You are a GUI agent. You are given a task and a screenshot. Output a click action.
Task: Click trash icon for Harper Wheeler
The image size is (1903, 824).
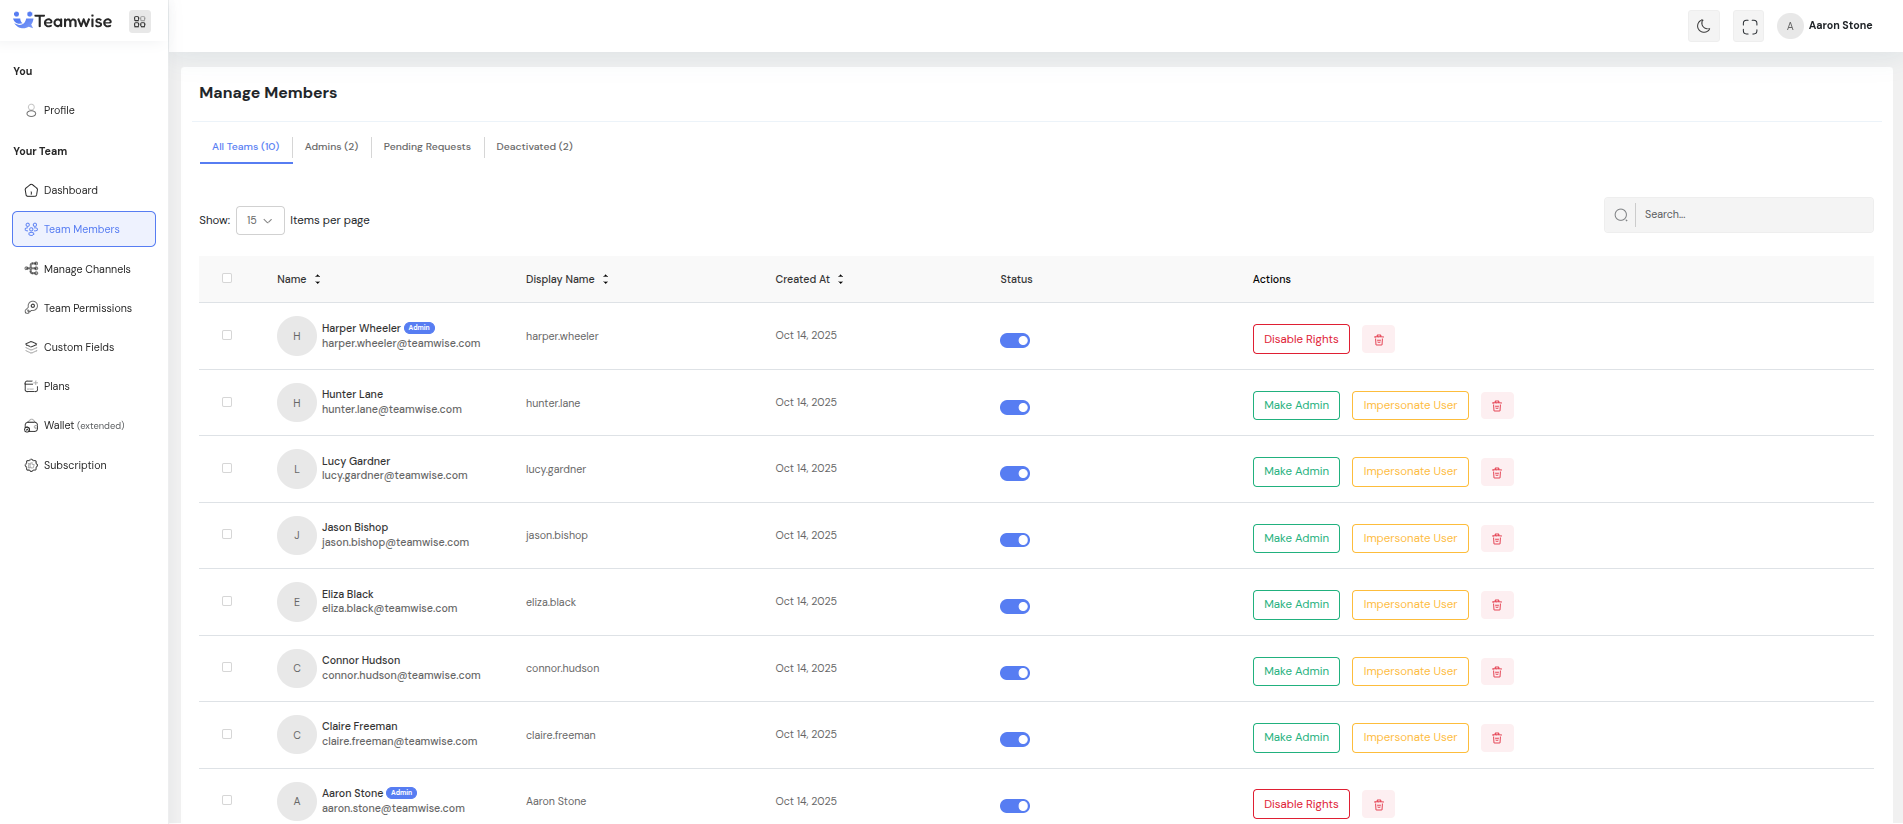[x=1378, y=340]
